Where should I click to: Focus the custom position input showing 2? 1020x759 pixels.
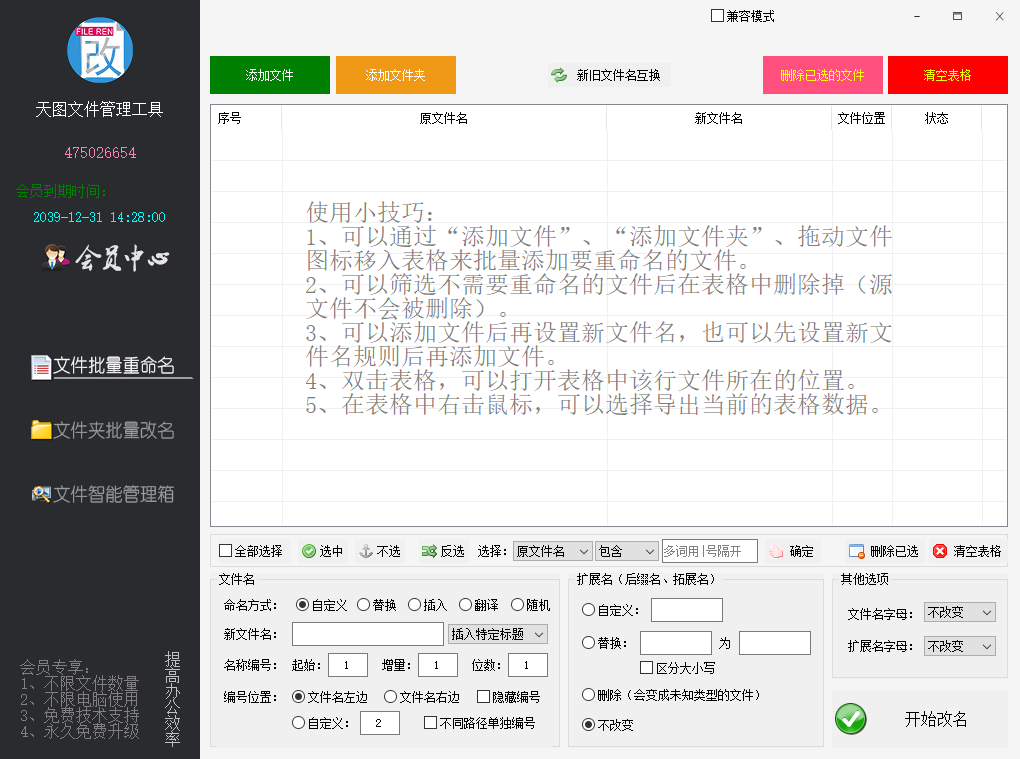tap(380, 723)
